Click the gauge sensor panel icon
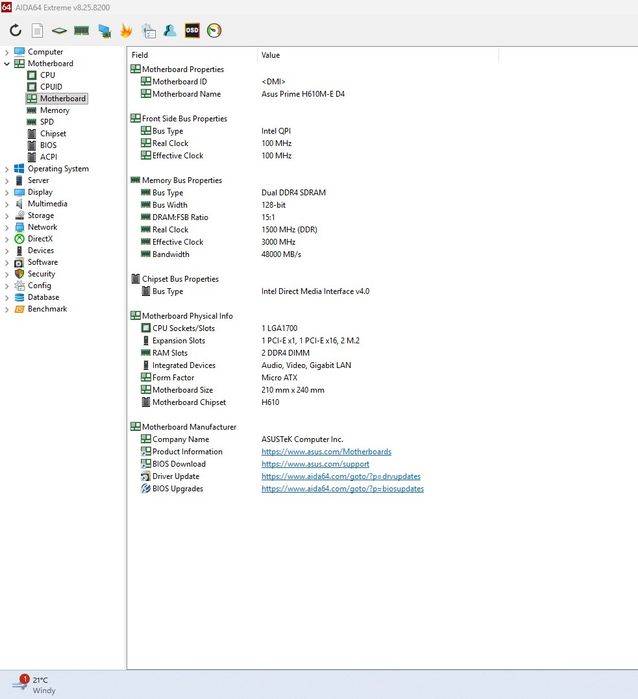 point(214,31)
